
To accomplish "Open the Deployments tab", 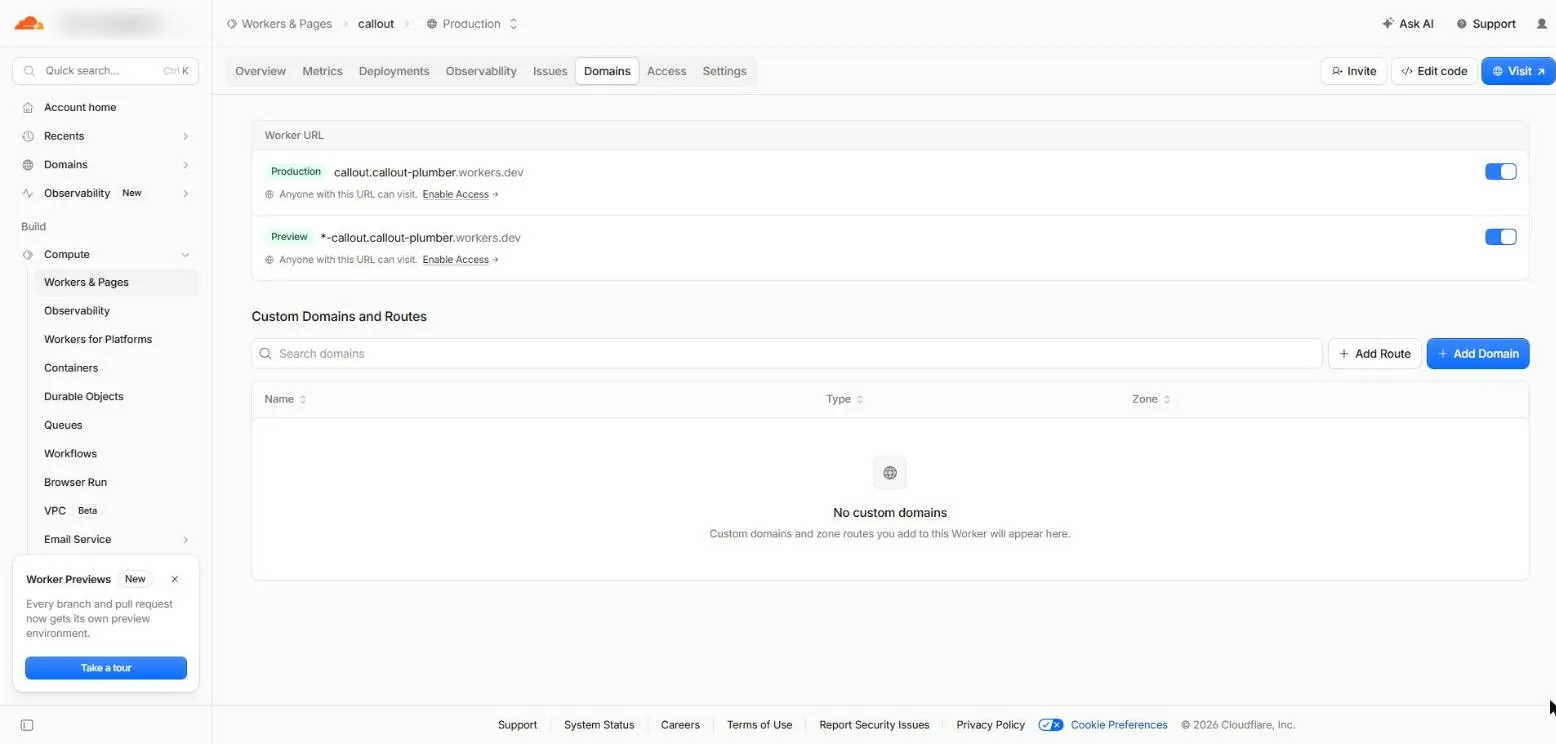I will click(x=394, y=71).
